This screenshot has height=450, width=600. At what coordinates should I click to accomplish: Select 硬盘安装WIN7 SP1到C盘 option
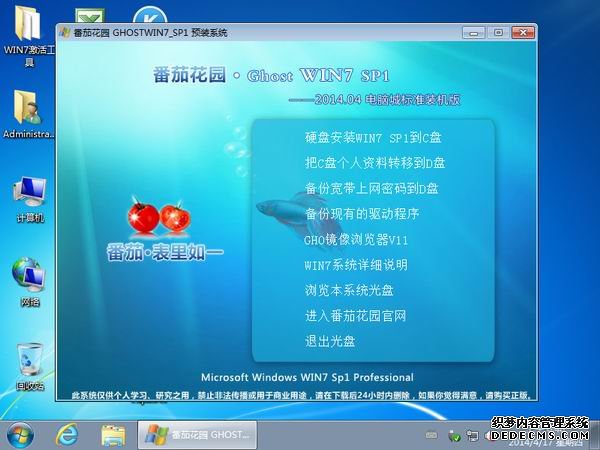click(373, 138)
